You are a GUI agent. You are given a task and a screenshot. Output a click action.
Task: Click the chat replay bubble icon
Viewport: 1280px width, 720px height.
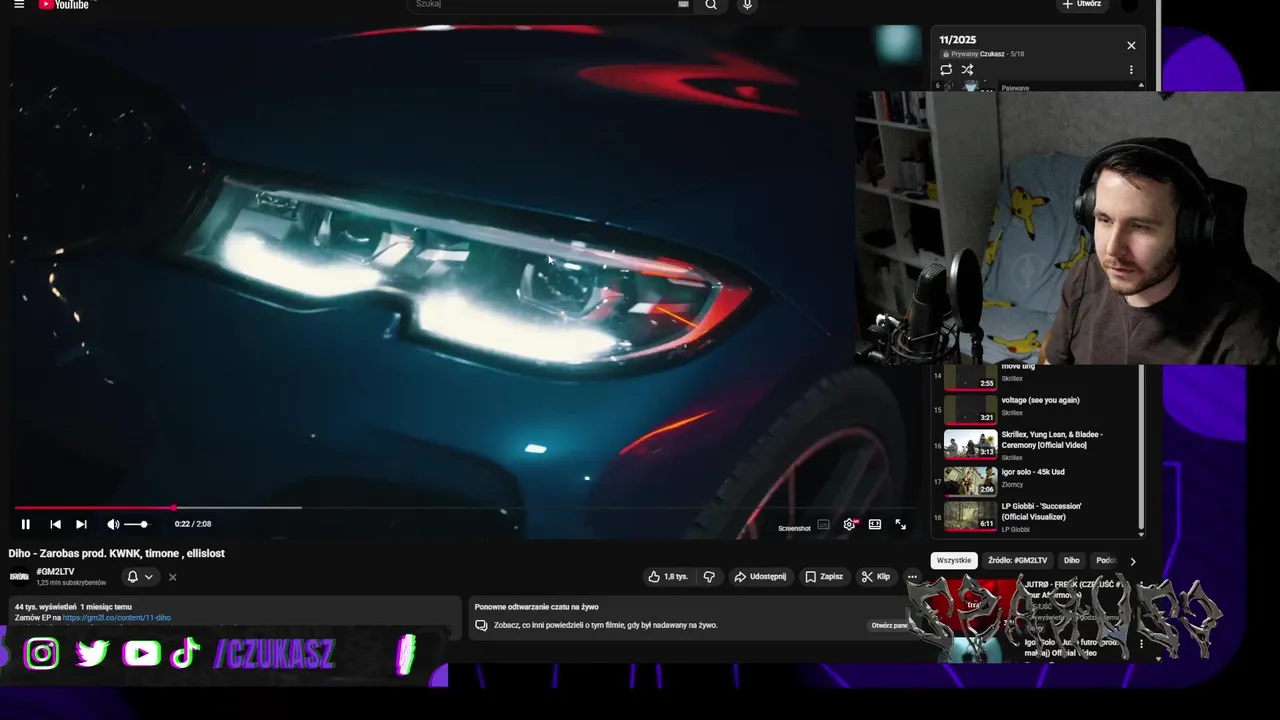pos(481,626)
